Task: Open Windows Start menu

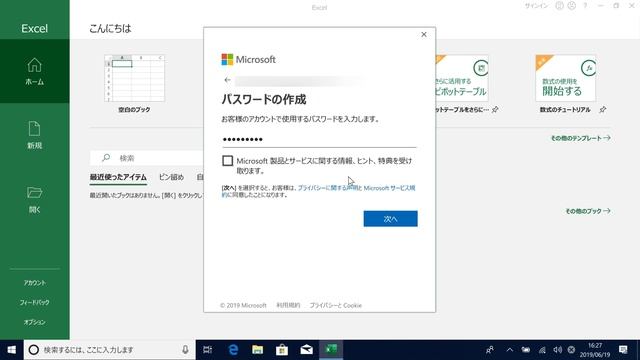Action: click(11, 350)
